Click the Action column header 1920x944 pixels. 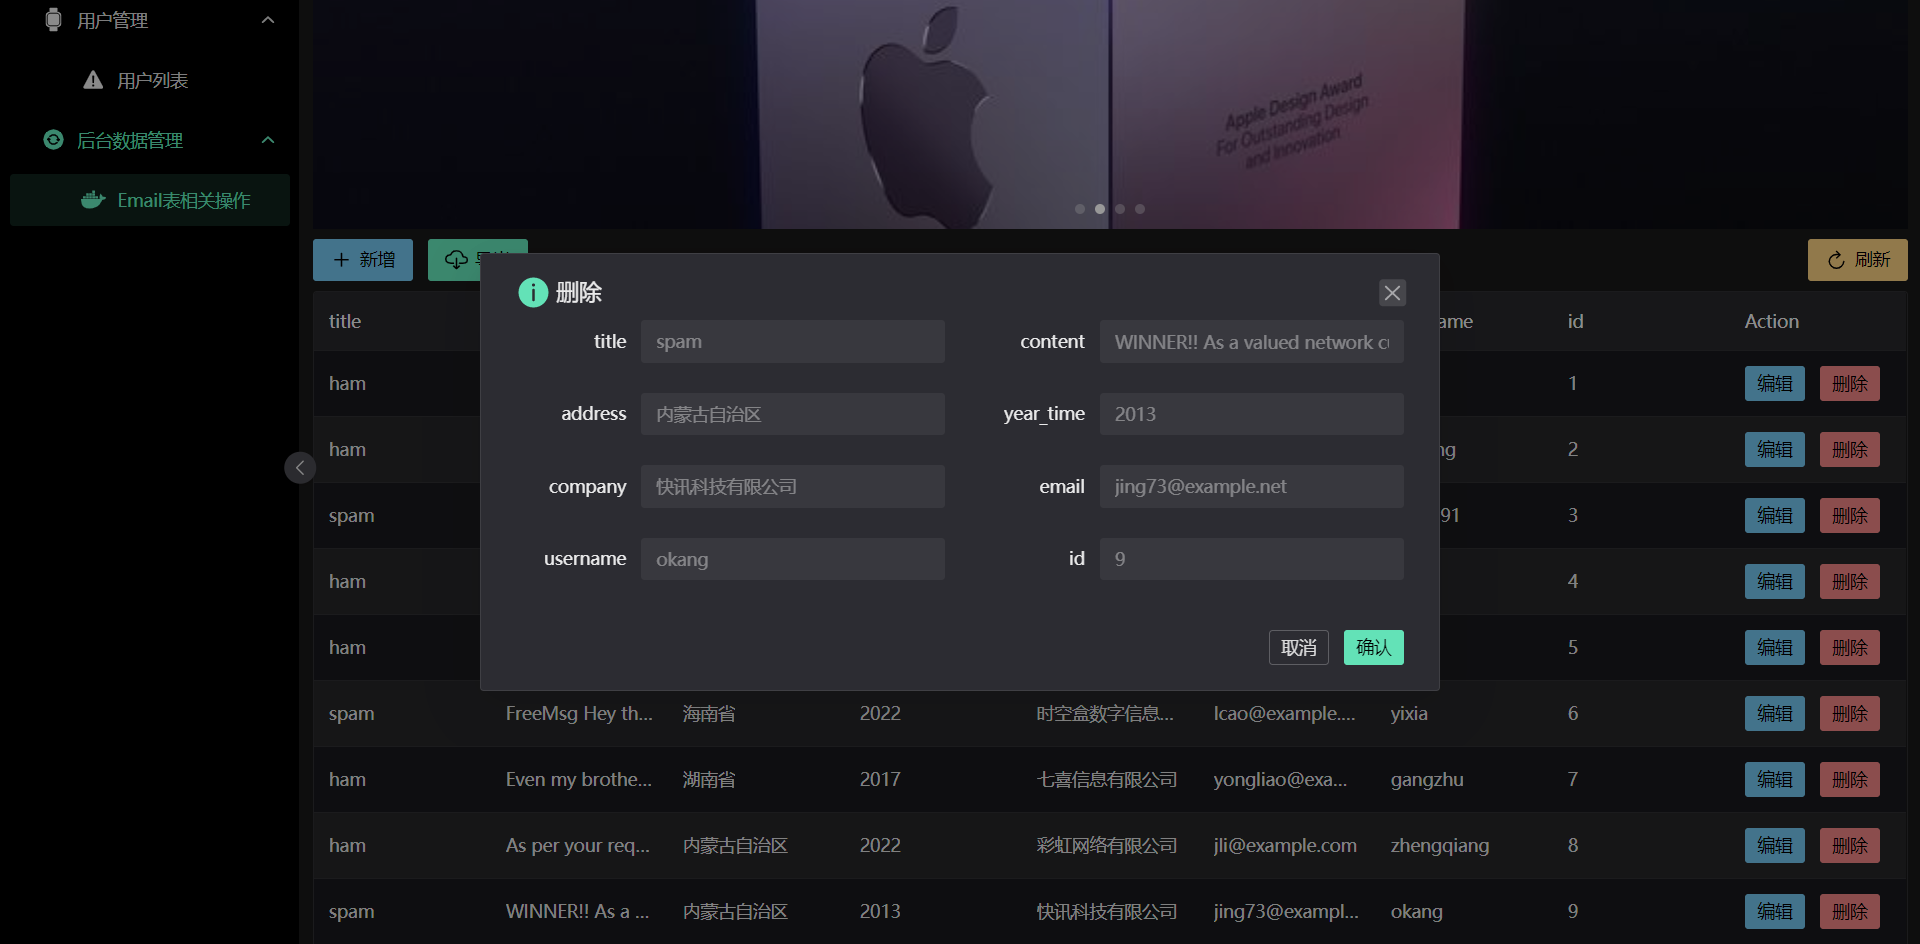coord(1771,322)
